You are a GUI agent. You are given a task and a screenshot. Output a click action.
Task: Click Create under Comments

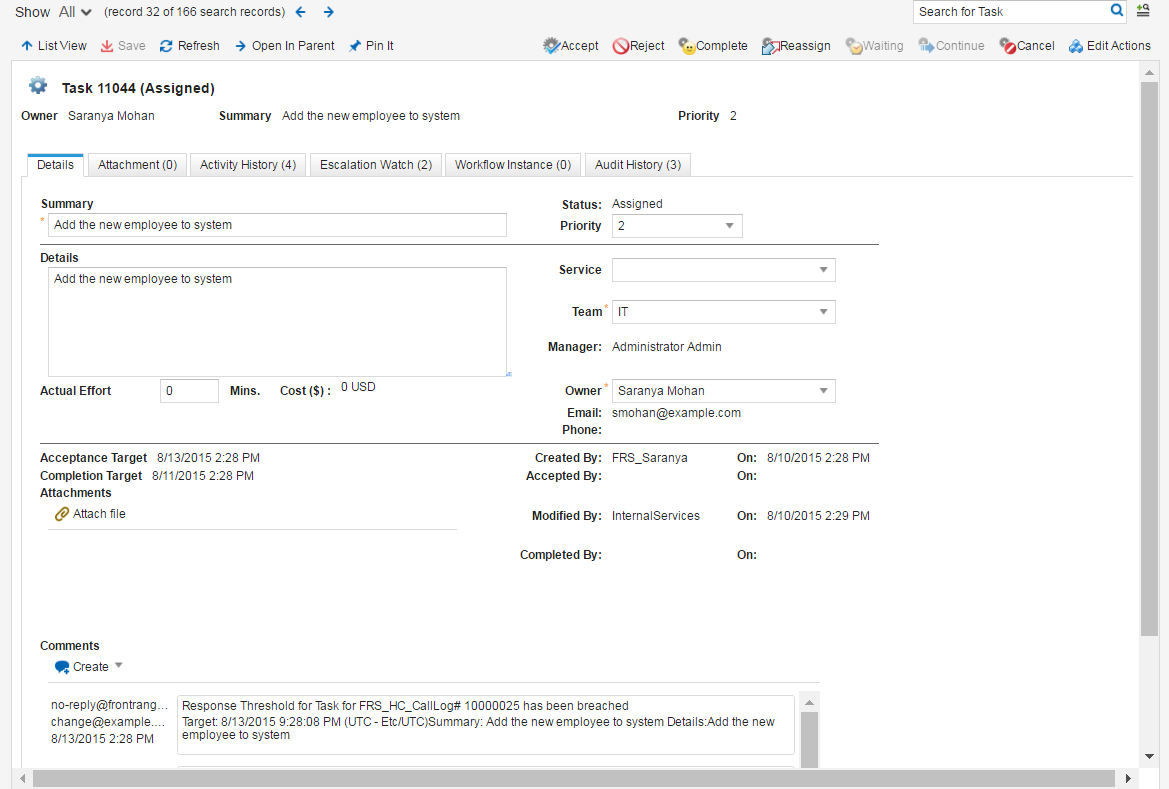[89, 667]
